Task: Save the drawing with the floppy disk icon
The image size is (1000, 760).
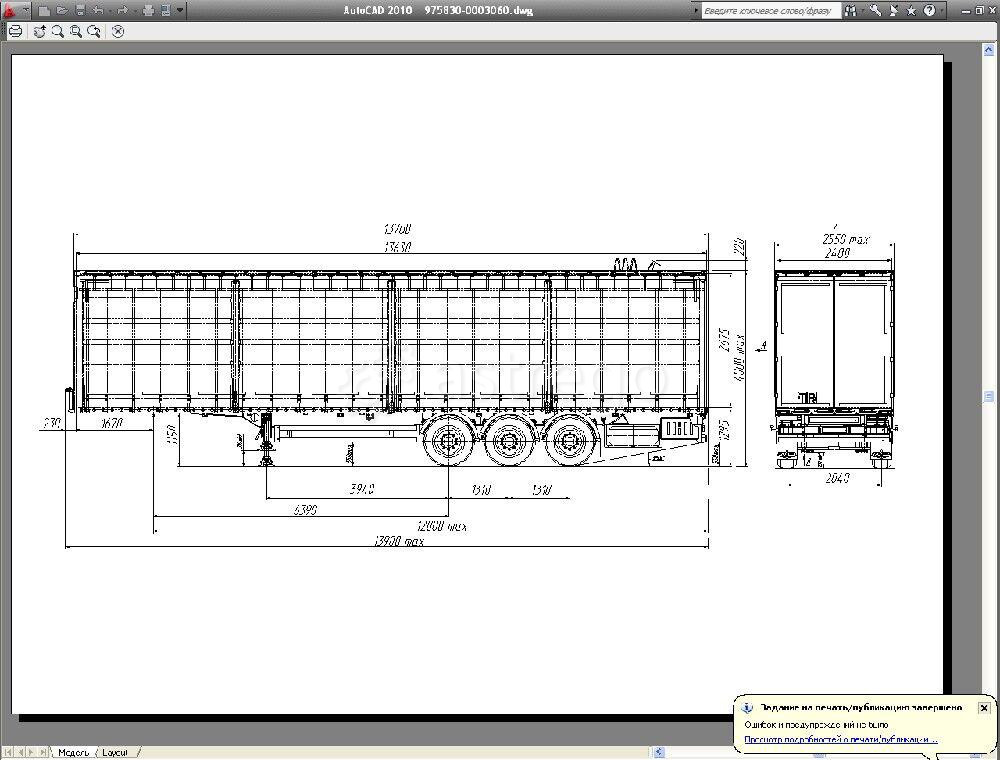Action: click(80, 10)
